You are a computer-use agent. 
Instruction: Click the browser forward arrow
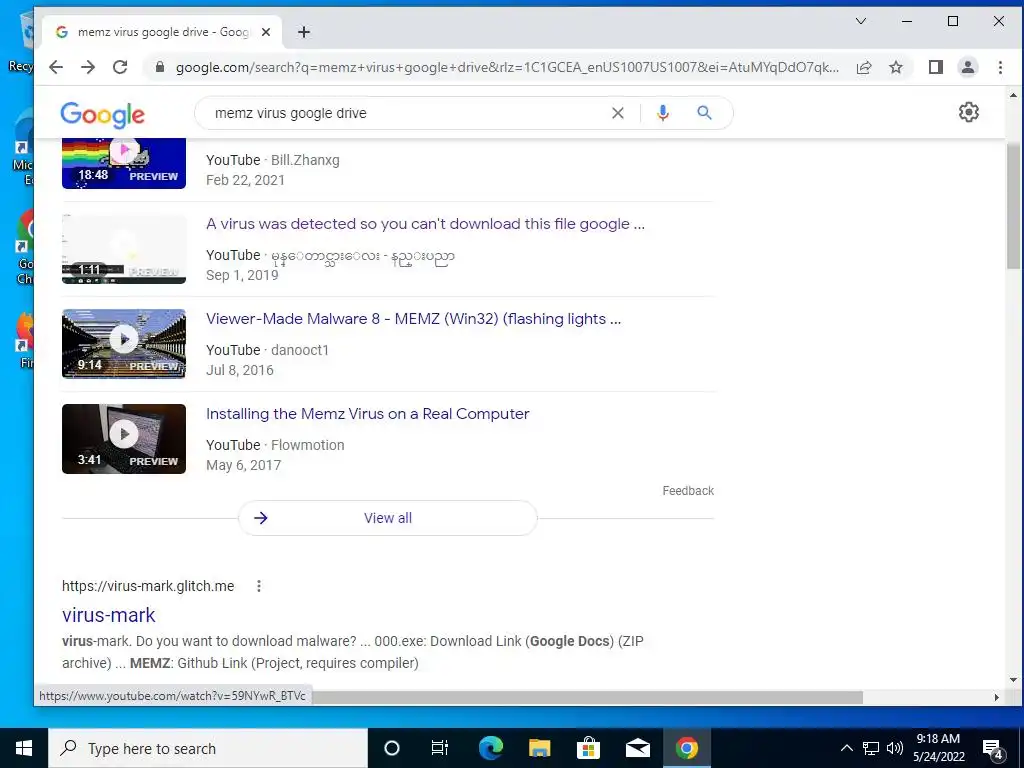point(88,67)
